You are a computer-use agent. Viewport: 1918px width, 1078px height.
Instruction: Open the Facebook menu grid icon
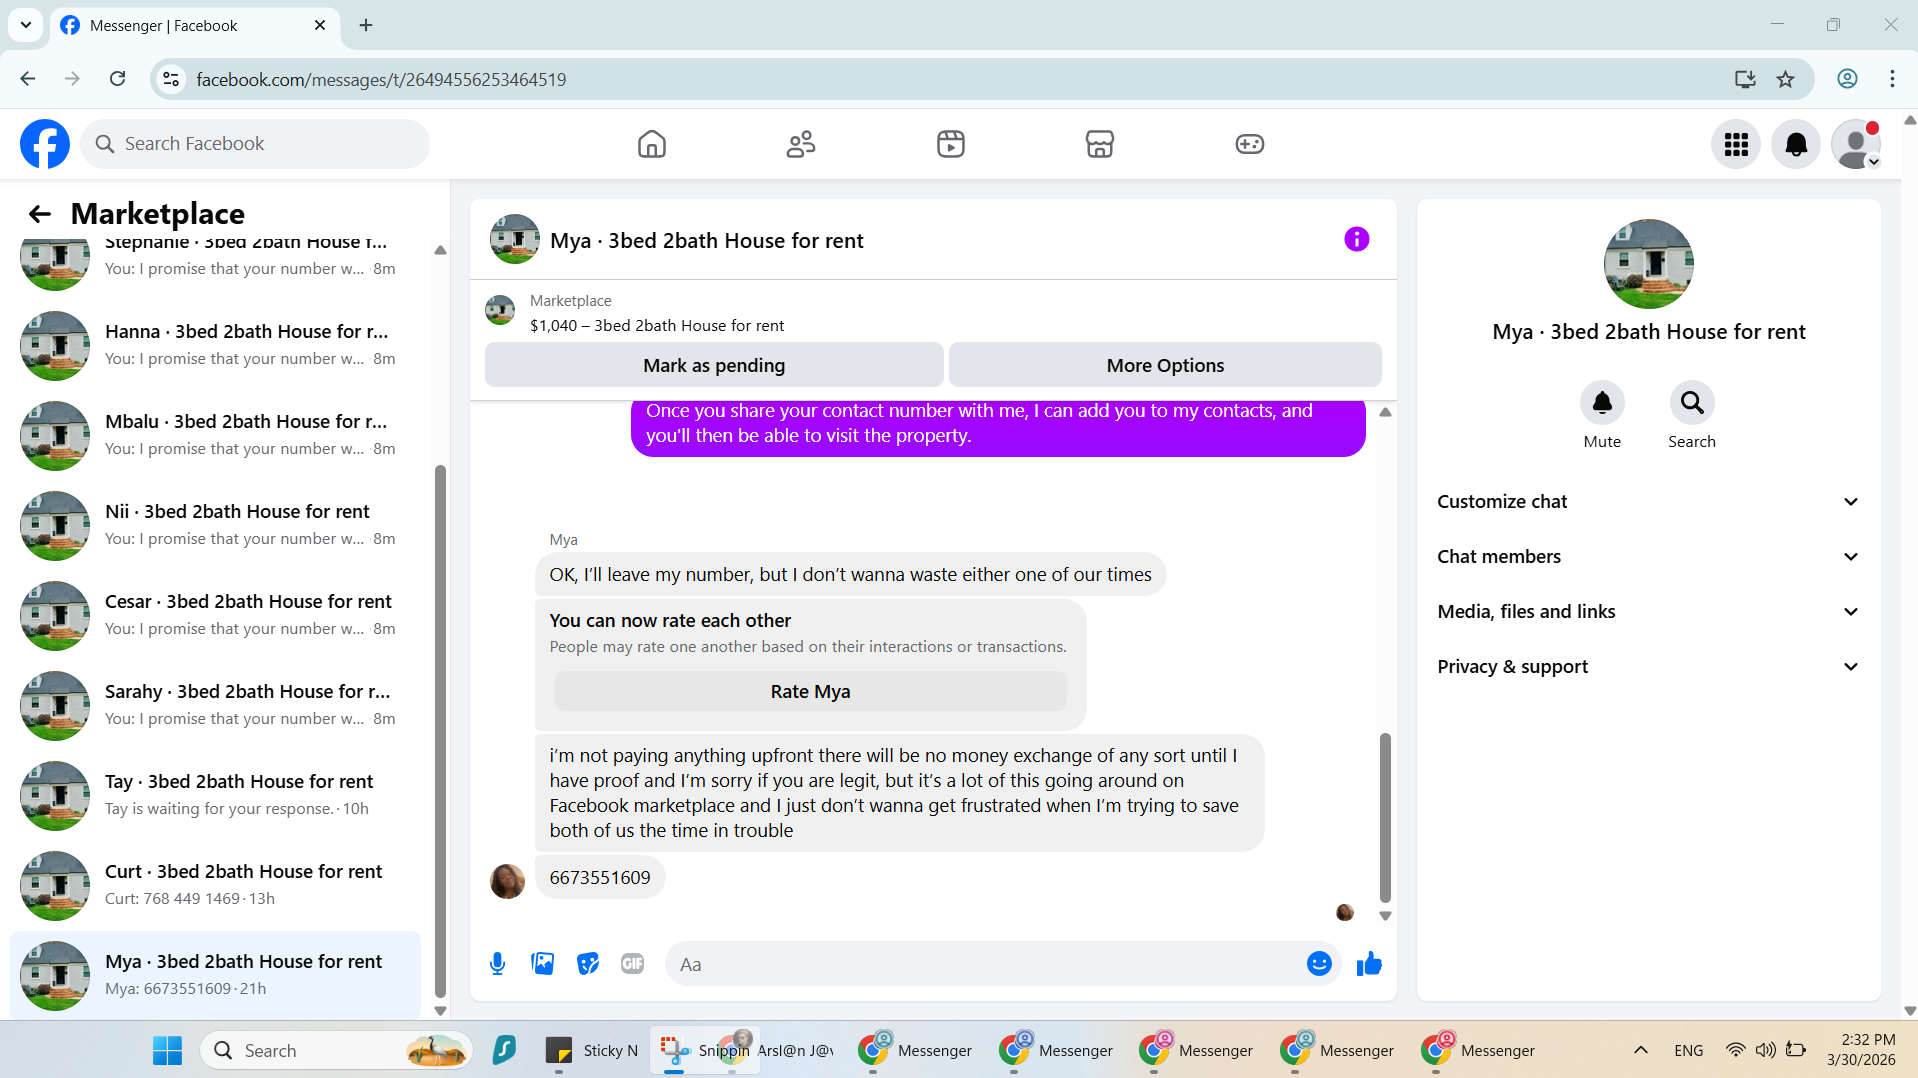click(x=1736, y=144)
